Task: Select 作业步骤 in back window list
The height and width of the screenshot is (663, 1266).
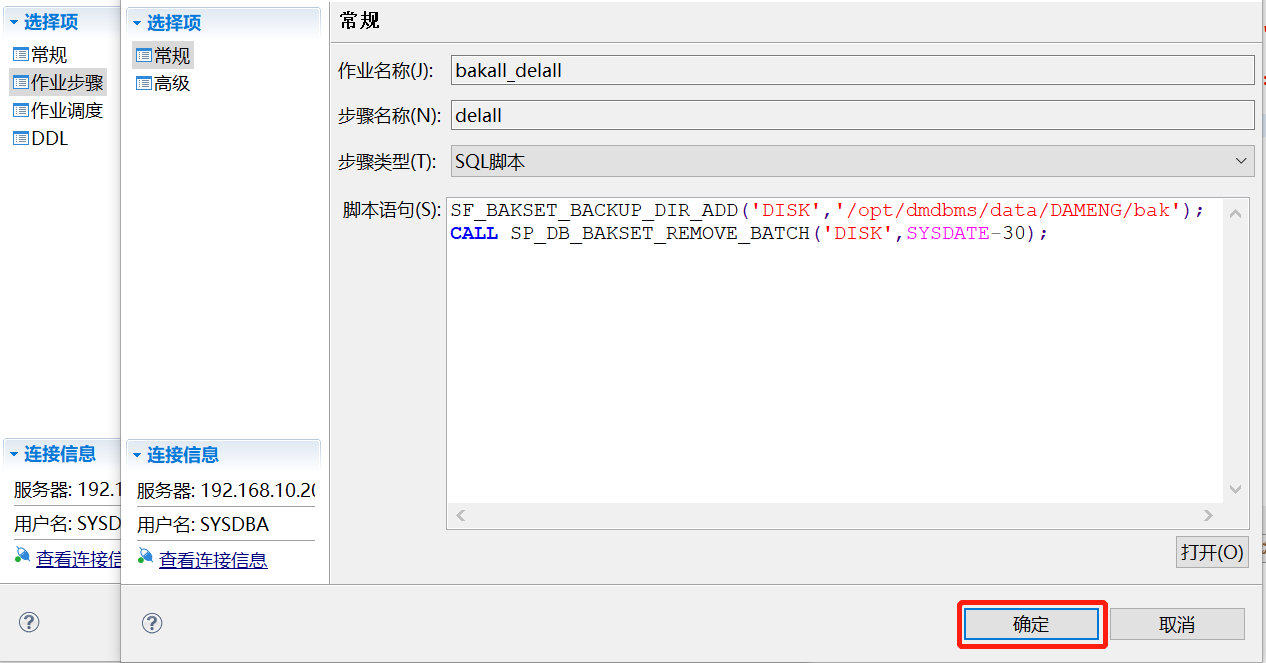Action: pyautogui.click(x=58, y=83)
